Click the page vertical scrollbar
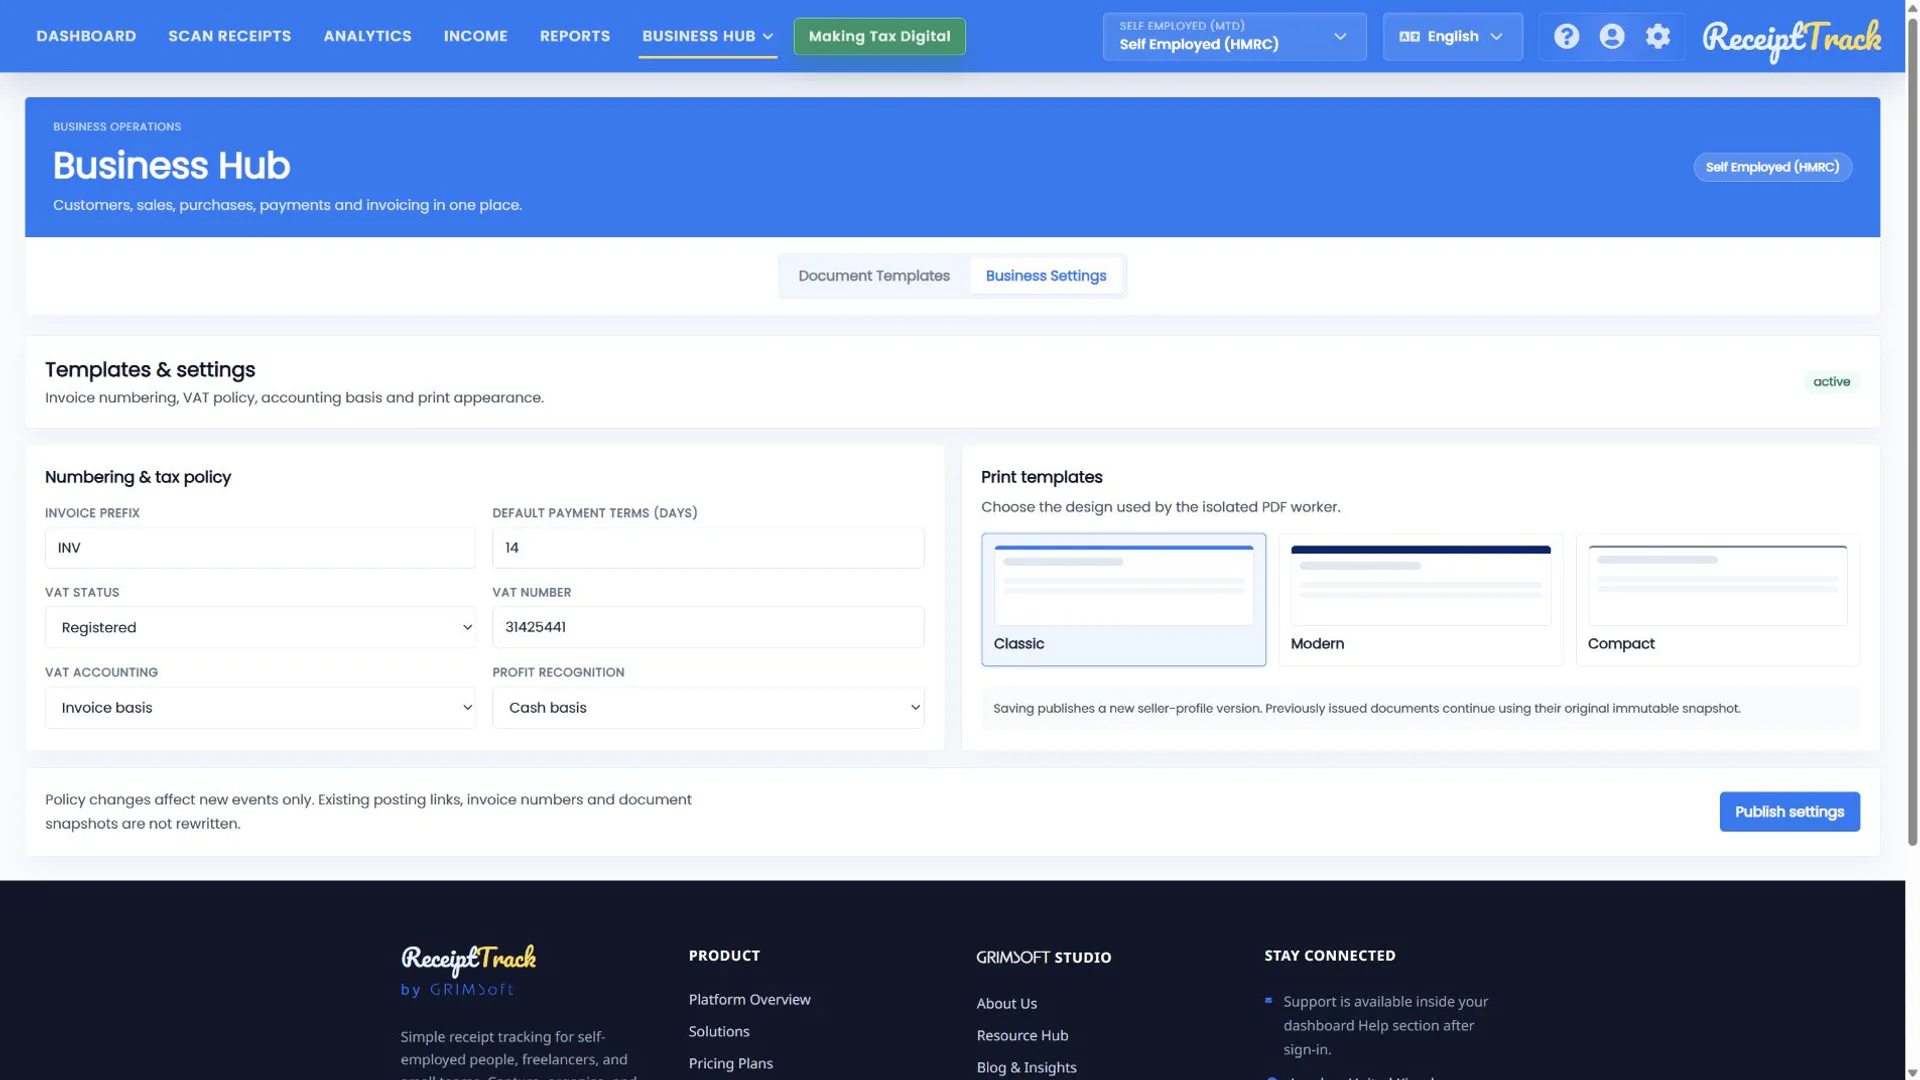The image size is (1920, 1080). (x=1912, y=430)
